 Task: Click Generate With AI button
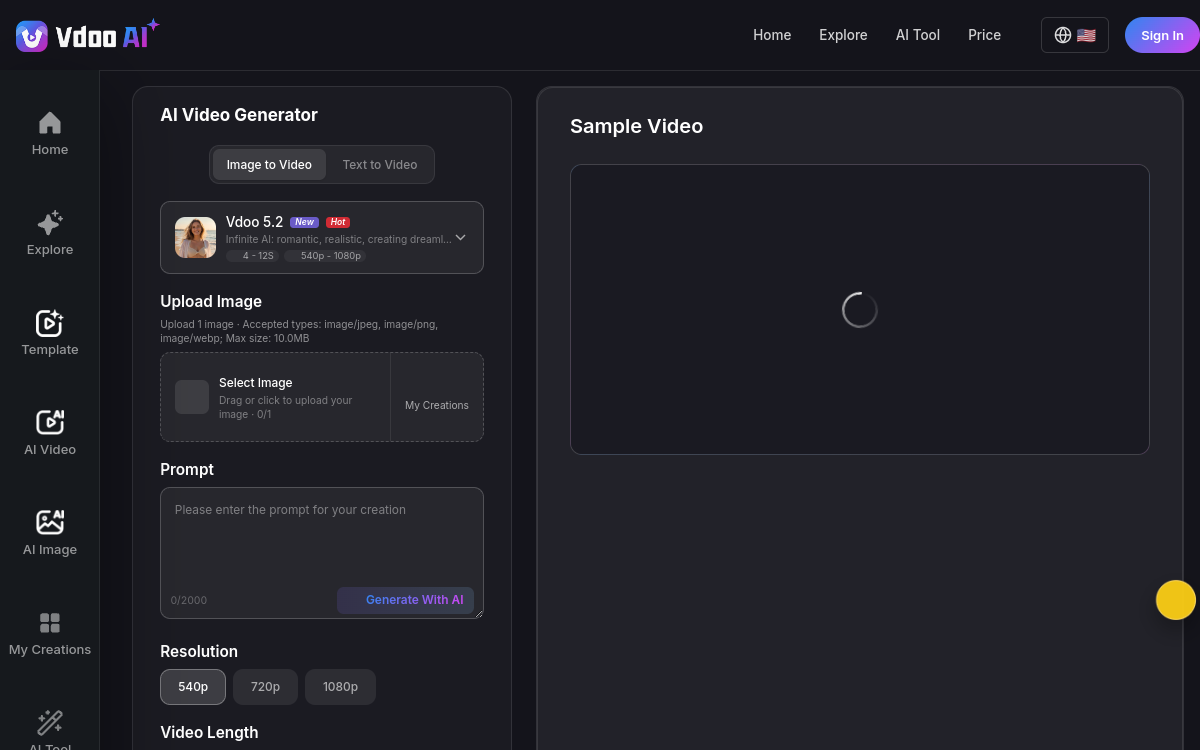405,600
